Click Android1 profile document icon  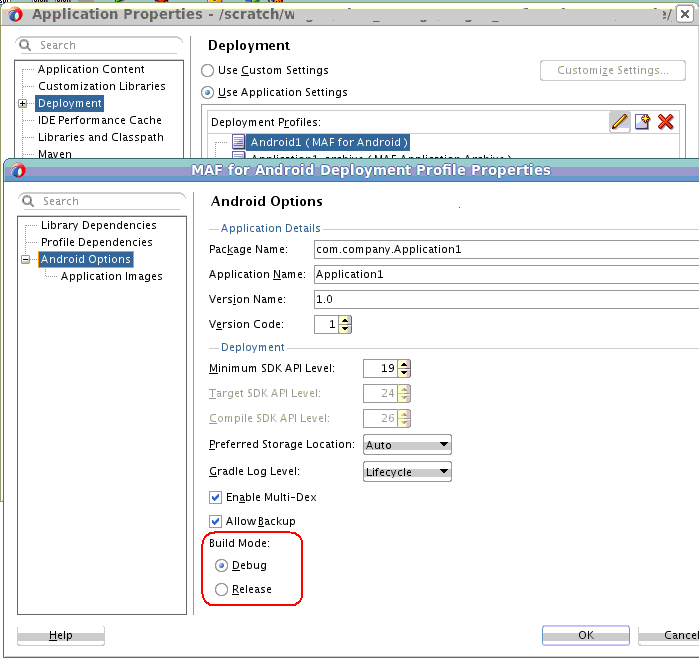(238, 142)
